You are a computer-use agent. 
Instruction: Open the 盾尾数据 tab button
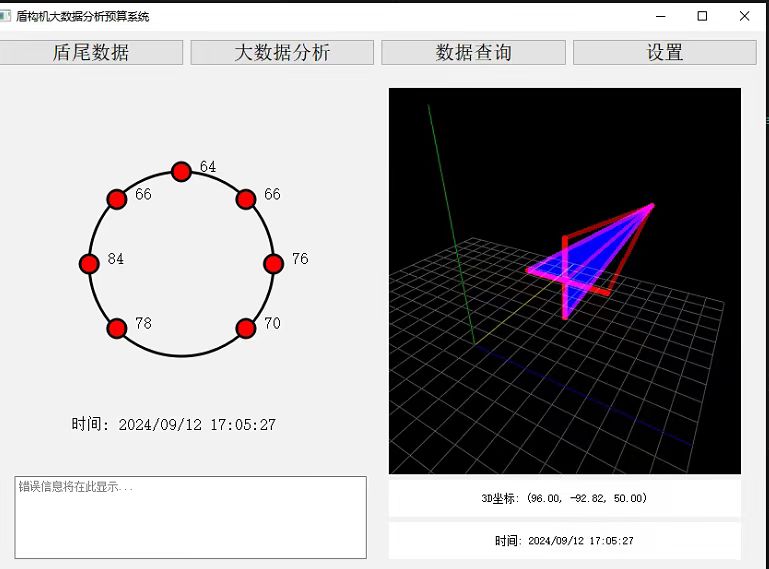91,52
